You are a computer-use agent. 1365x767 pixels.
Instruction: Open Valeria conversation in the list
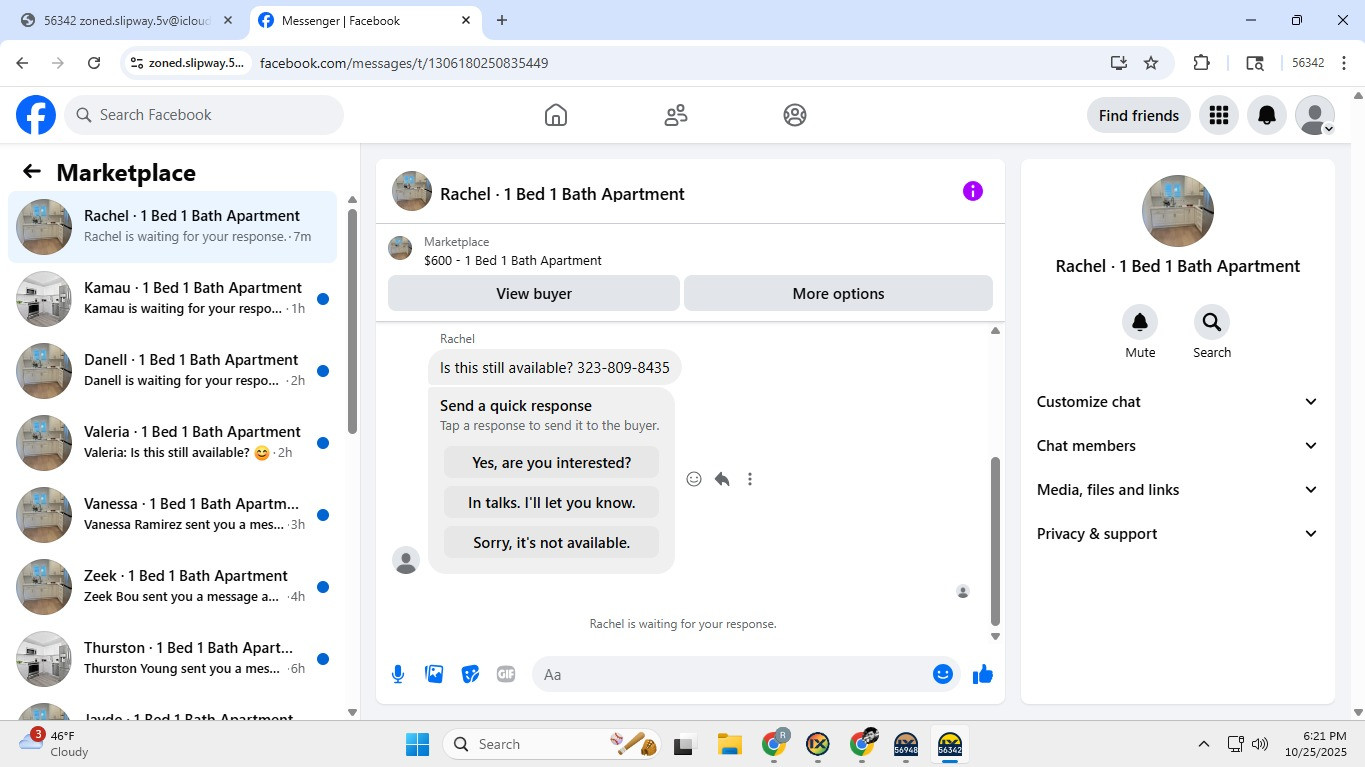(172, 443)
